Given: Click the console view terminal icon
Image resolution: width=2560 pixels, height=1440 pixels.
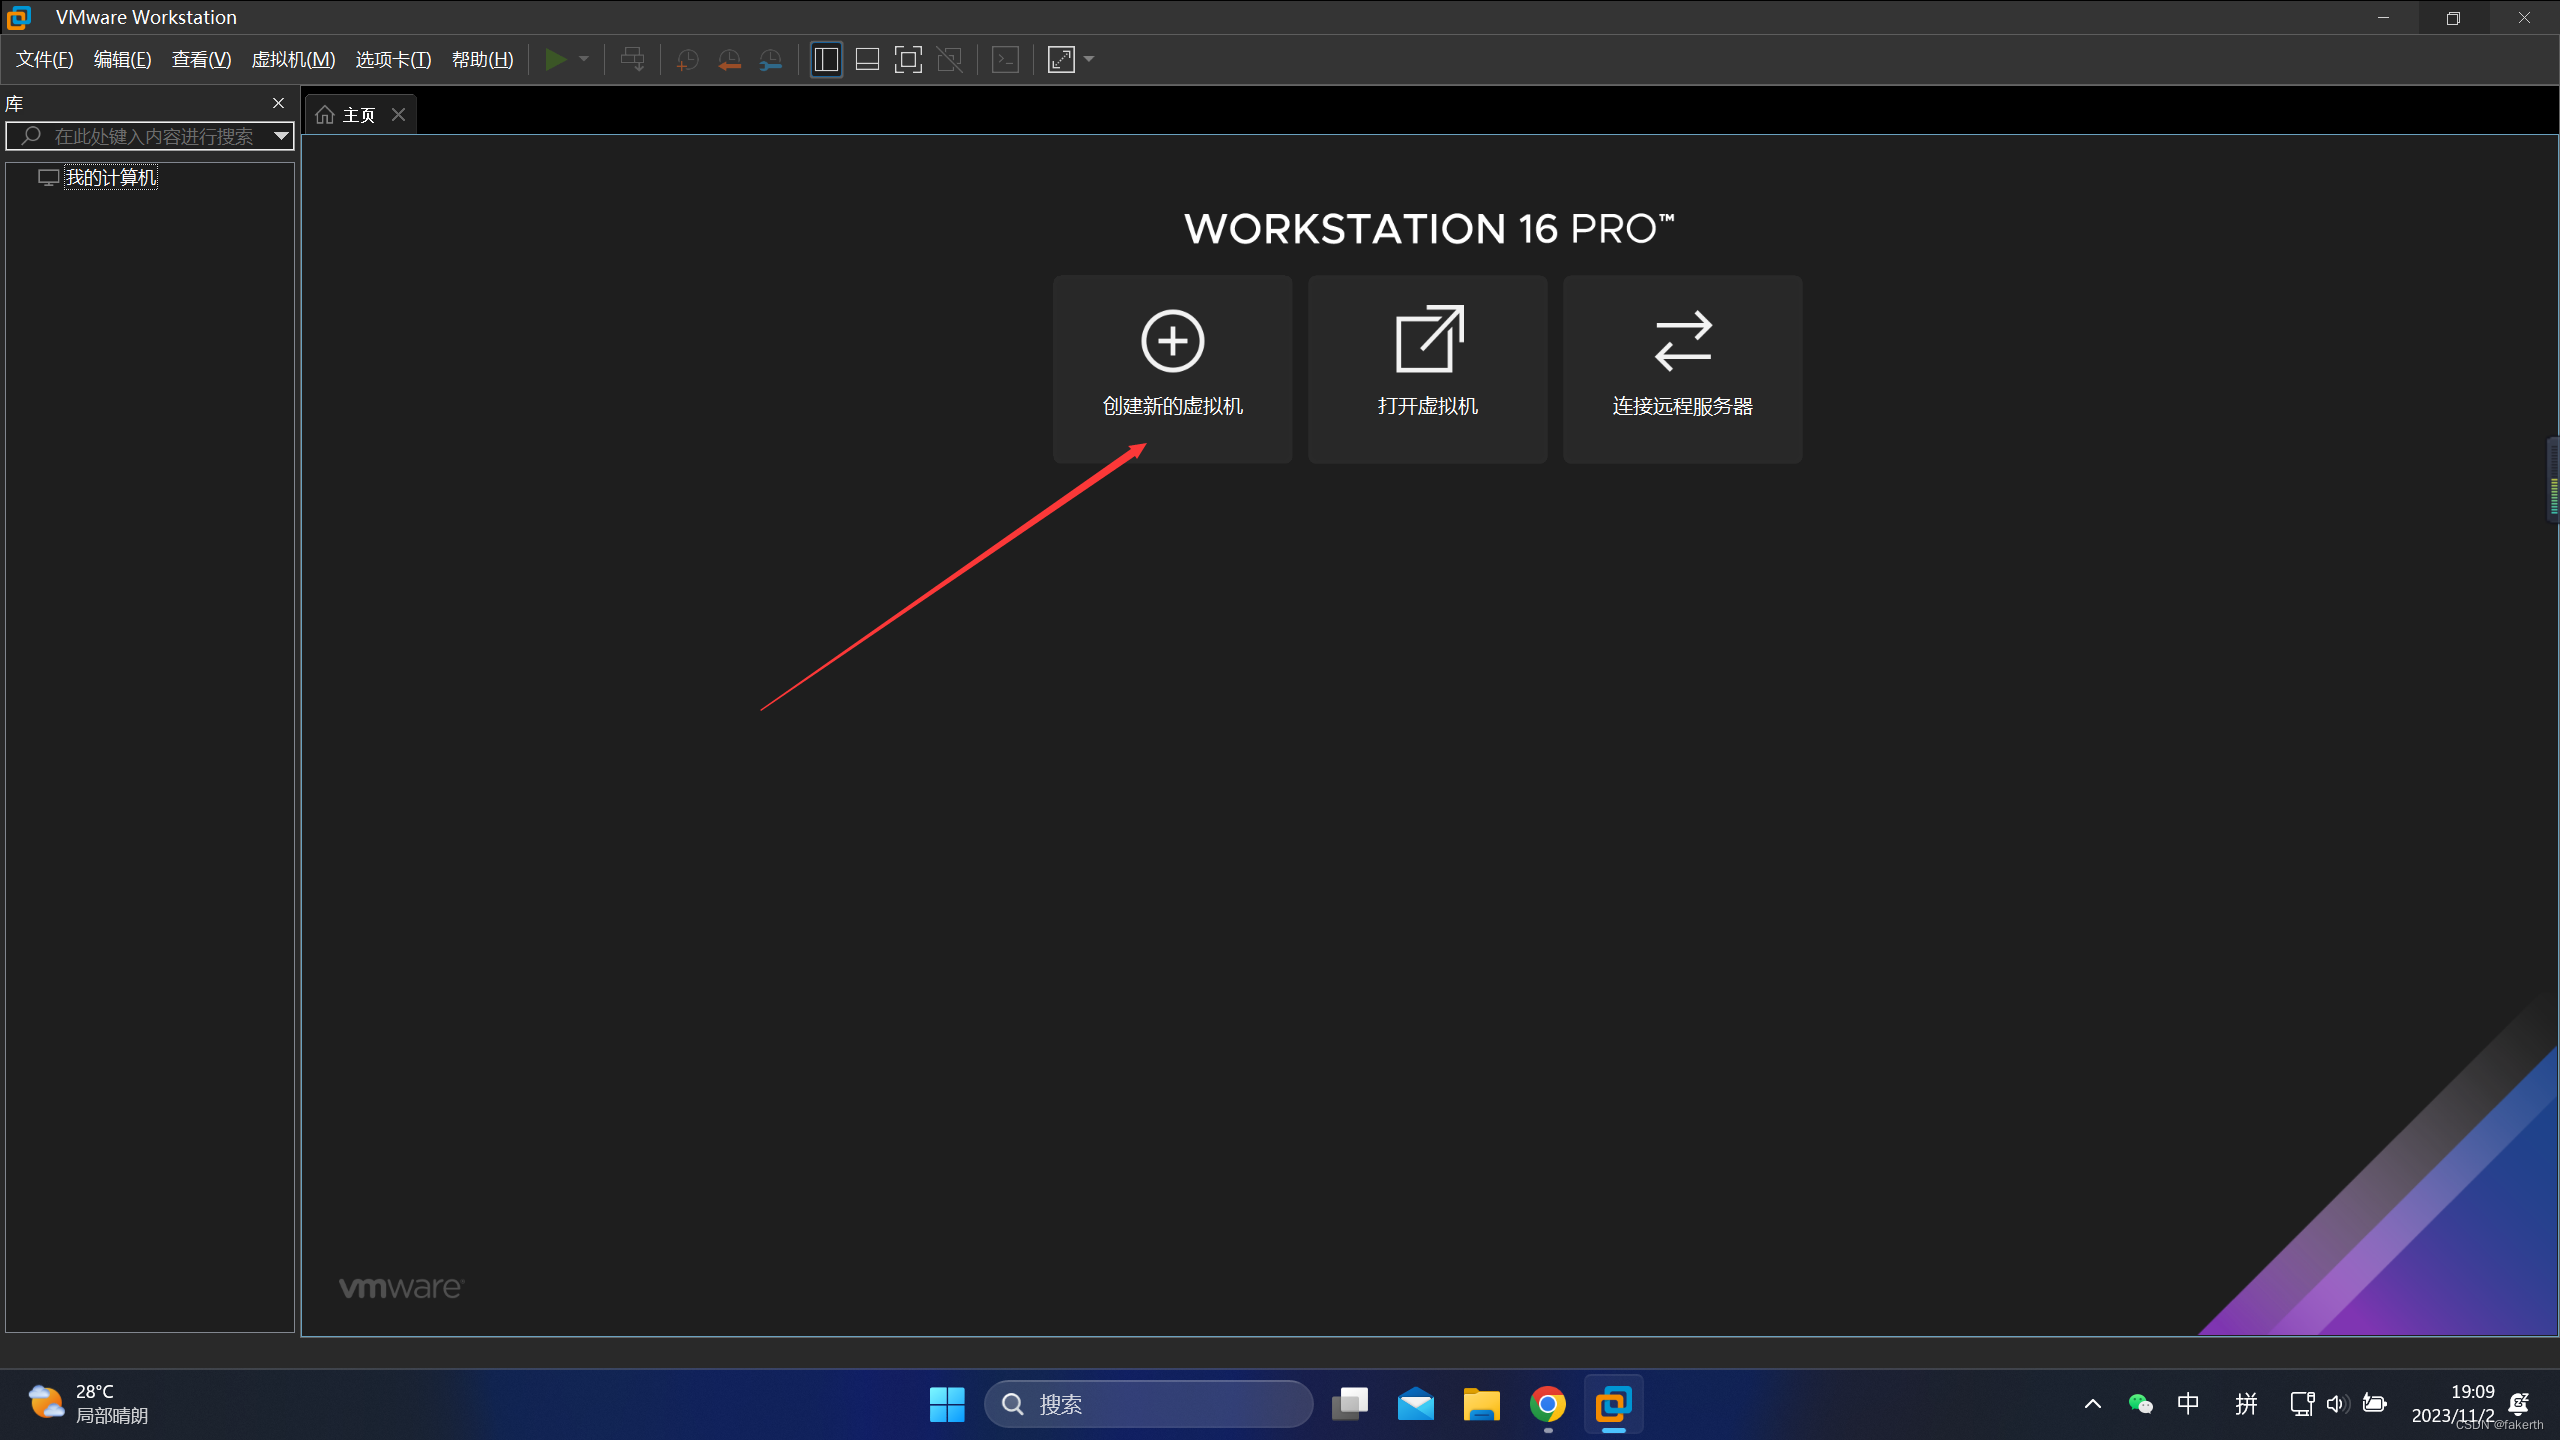Looking at the screenshot, I should pyautogui.click(x=1005, y=60).
